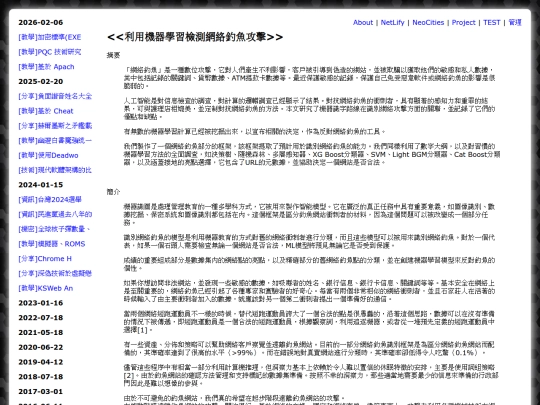Click the article title 利用機器學習檢測網絡釣魚攻擊
The height and width of the screenshot is (405, 540).
point(195,37)
